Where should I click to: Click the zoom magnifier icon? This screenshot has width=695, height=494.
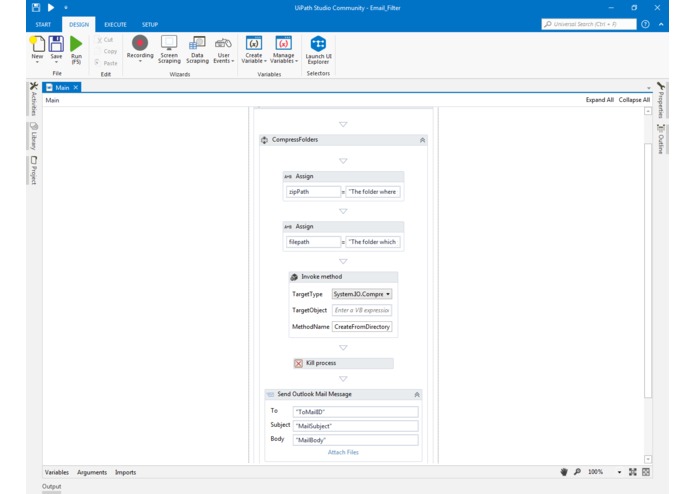(577, 472)
